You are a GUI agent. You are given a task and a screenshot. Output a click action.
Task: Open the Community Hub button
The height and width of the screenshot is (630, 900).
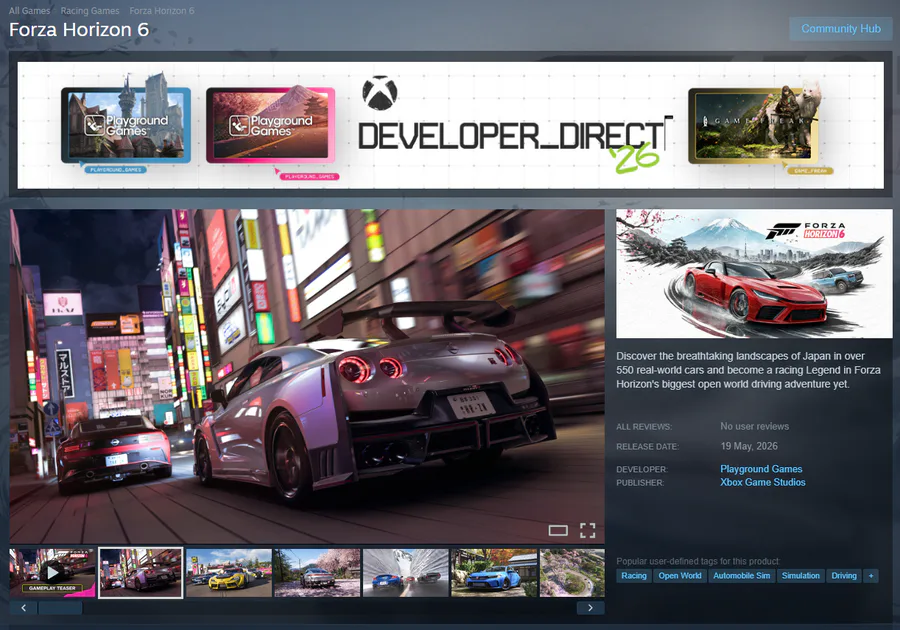[841, 29]
